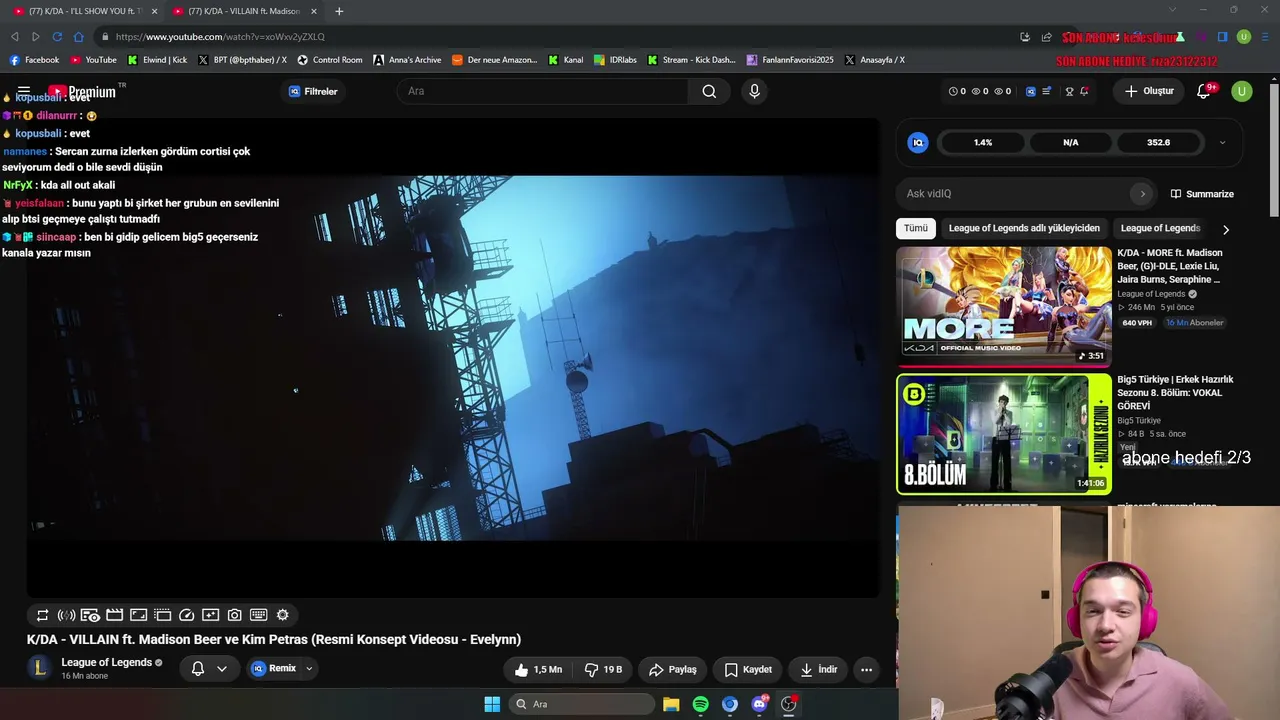Start voice search with the microphone
The image size is (1280, 720).
click(754, 91)
